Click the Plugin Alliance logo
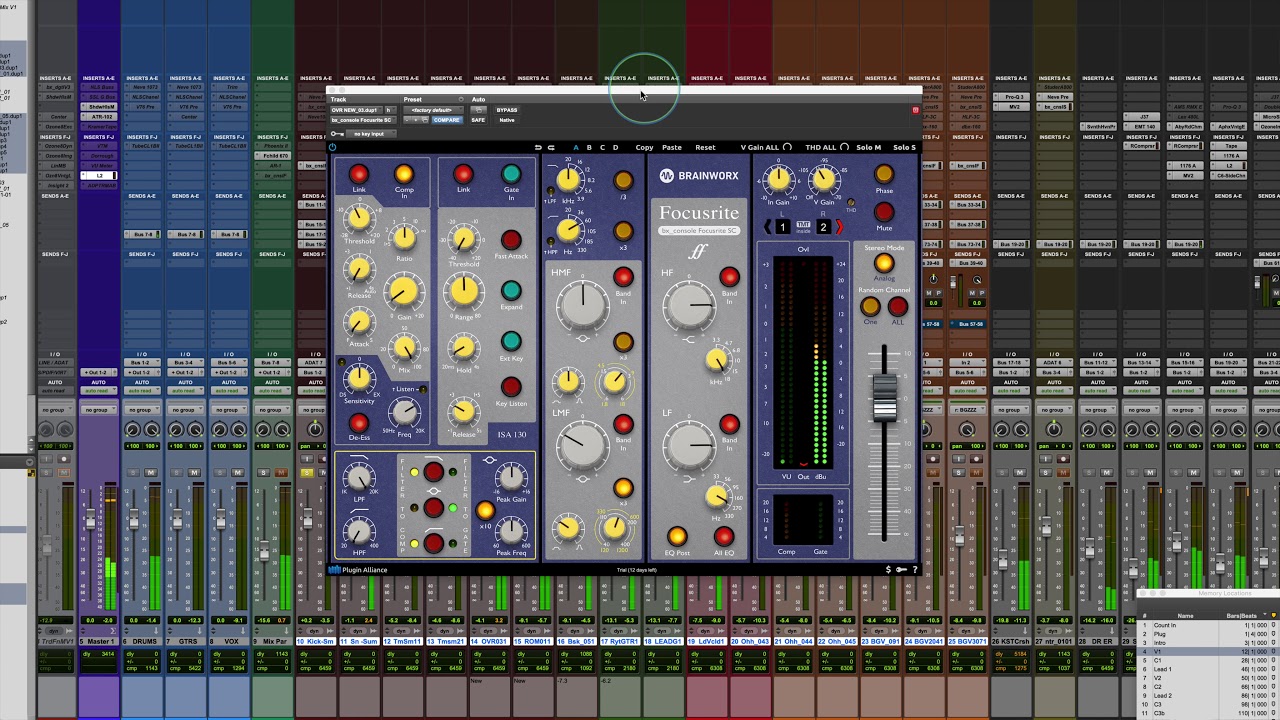Screen dimensions: 1280x720 (358, 570)
